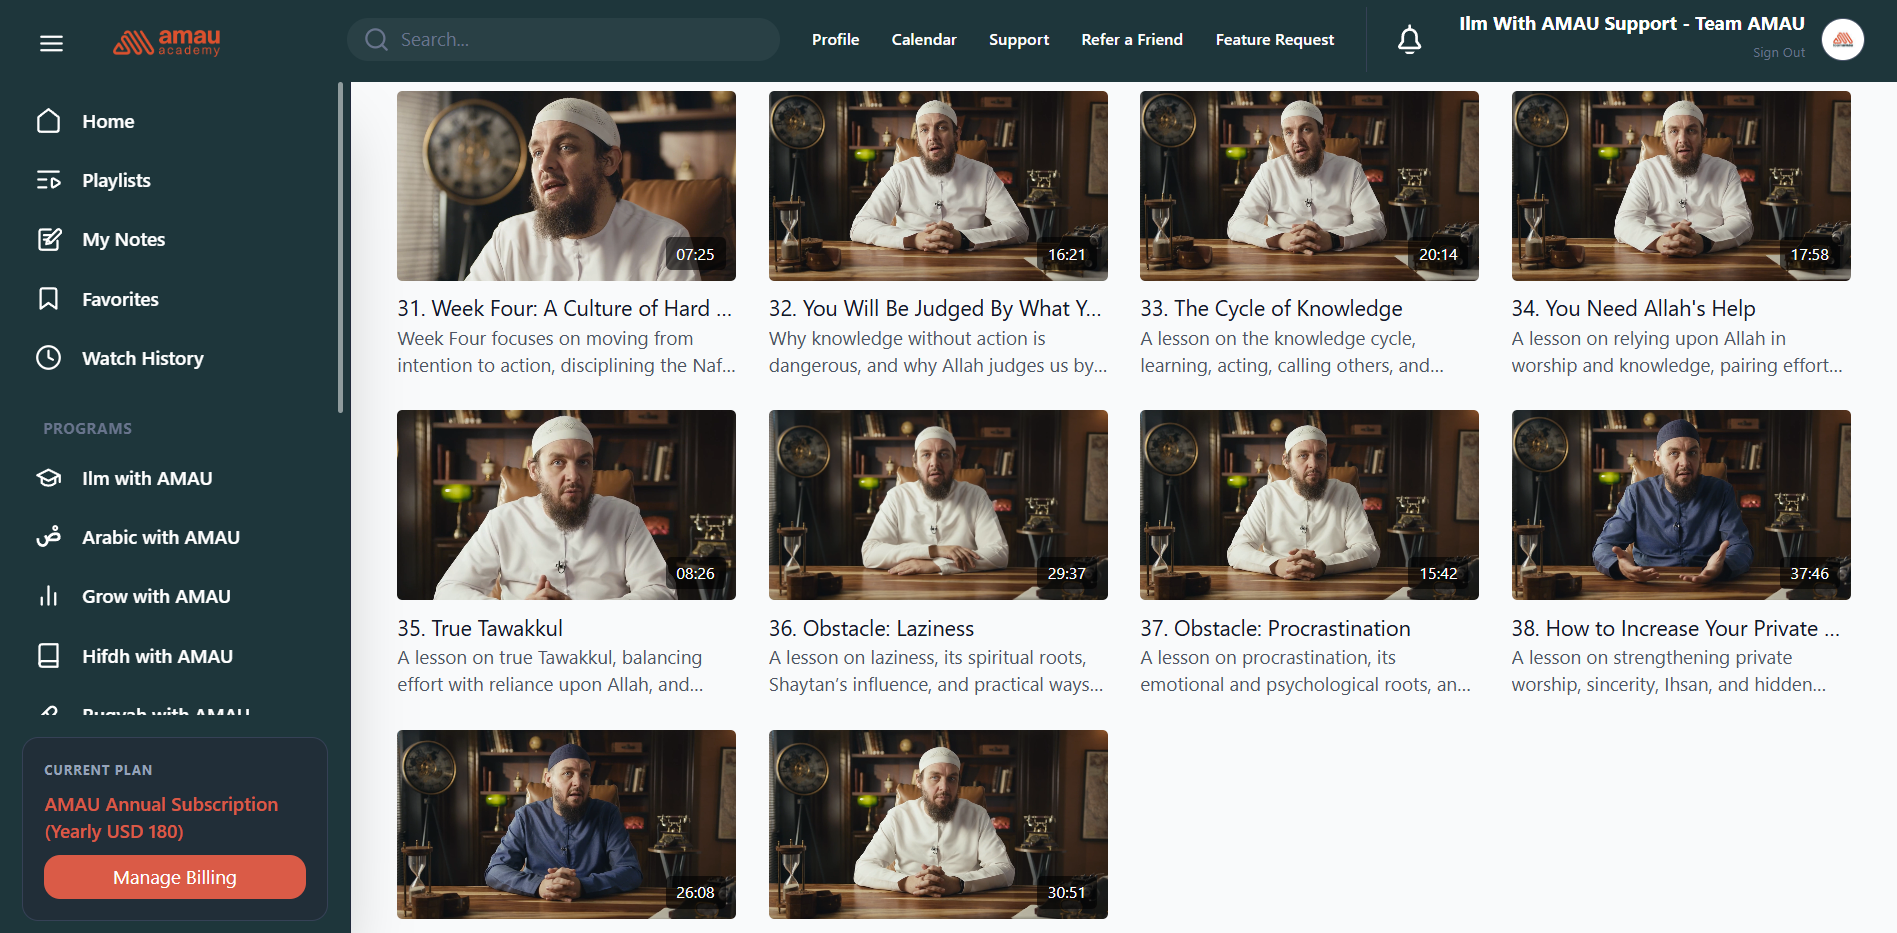Click the Arabic with AMAU letter icon
Image resolution: width=1897 pixels, height=933 pixels.
click(49, 537)
